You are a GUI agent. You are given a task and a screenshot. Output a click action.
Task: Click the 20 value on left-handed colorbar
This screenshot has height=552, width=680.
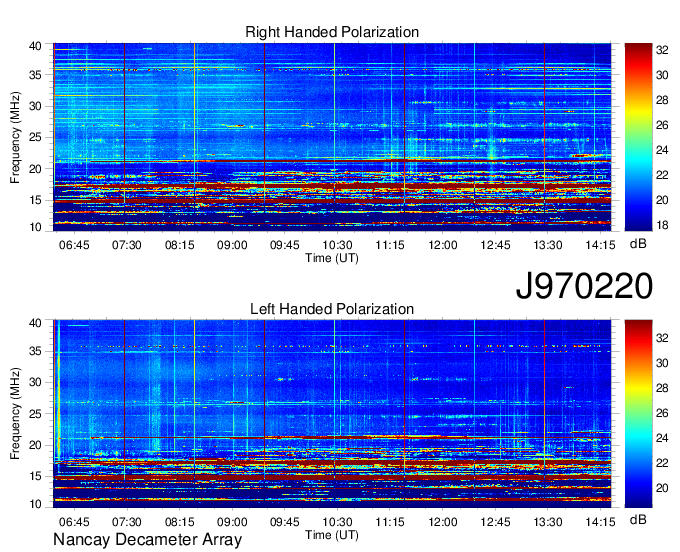point(662,488)
